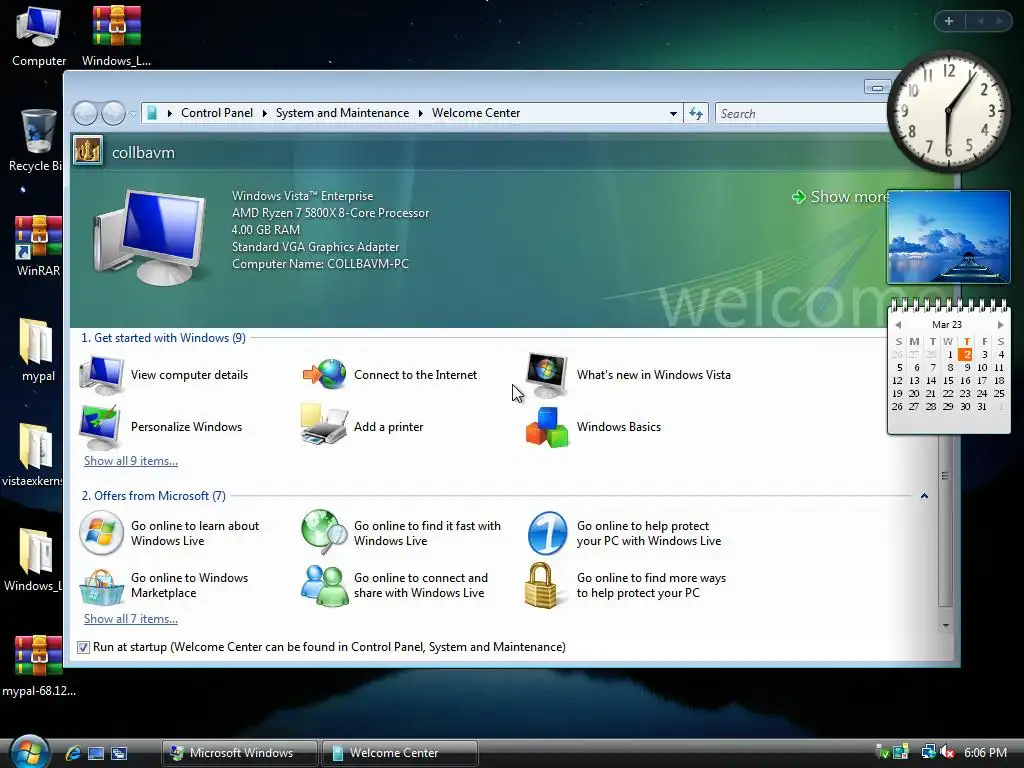
Task: Open Add a printer item
Action: 362,426
